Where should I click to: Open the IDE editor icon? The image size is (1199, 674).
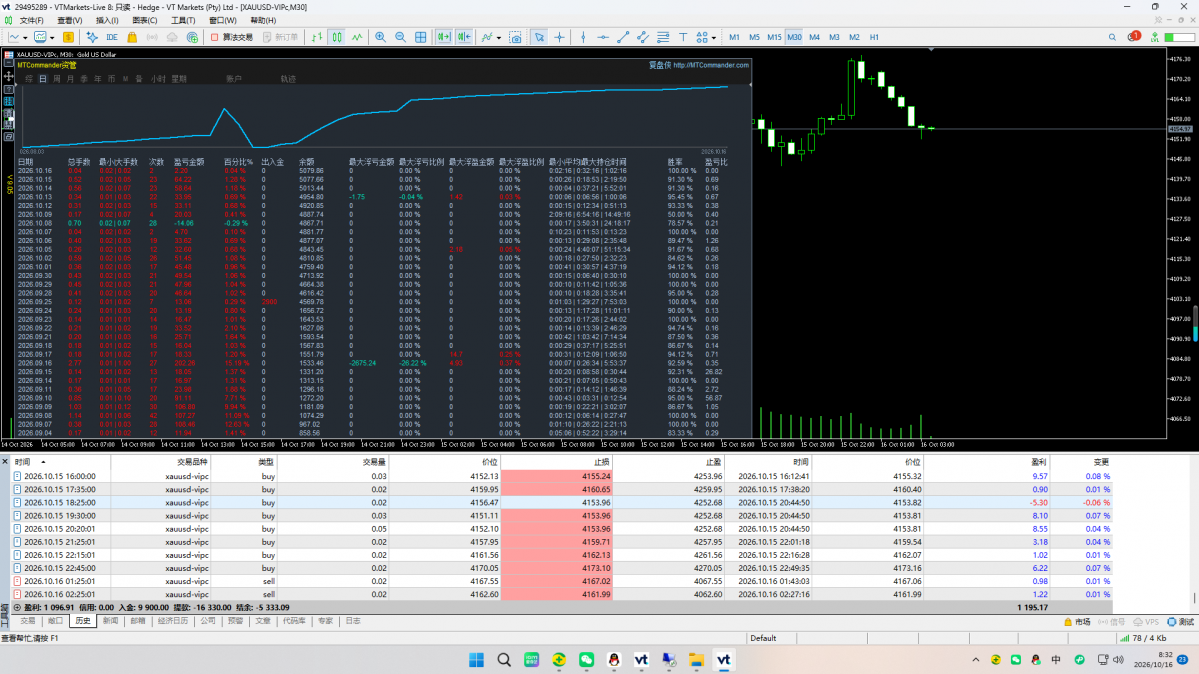112,37
